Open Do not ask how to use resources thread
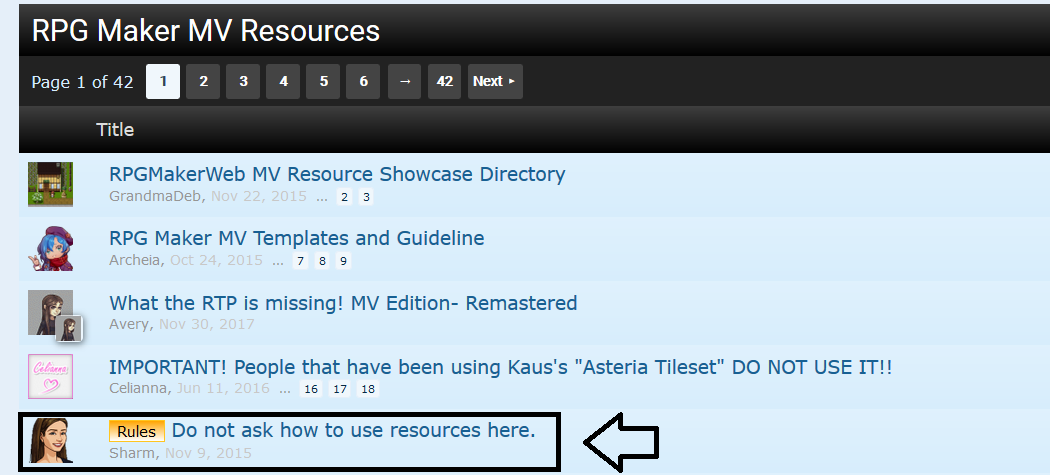The width and height of the screenshot is (1052, 475). click(x=354, y=431)
